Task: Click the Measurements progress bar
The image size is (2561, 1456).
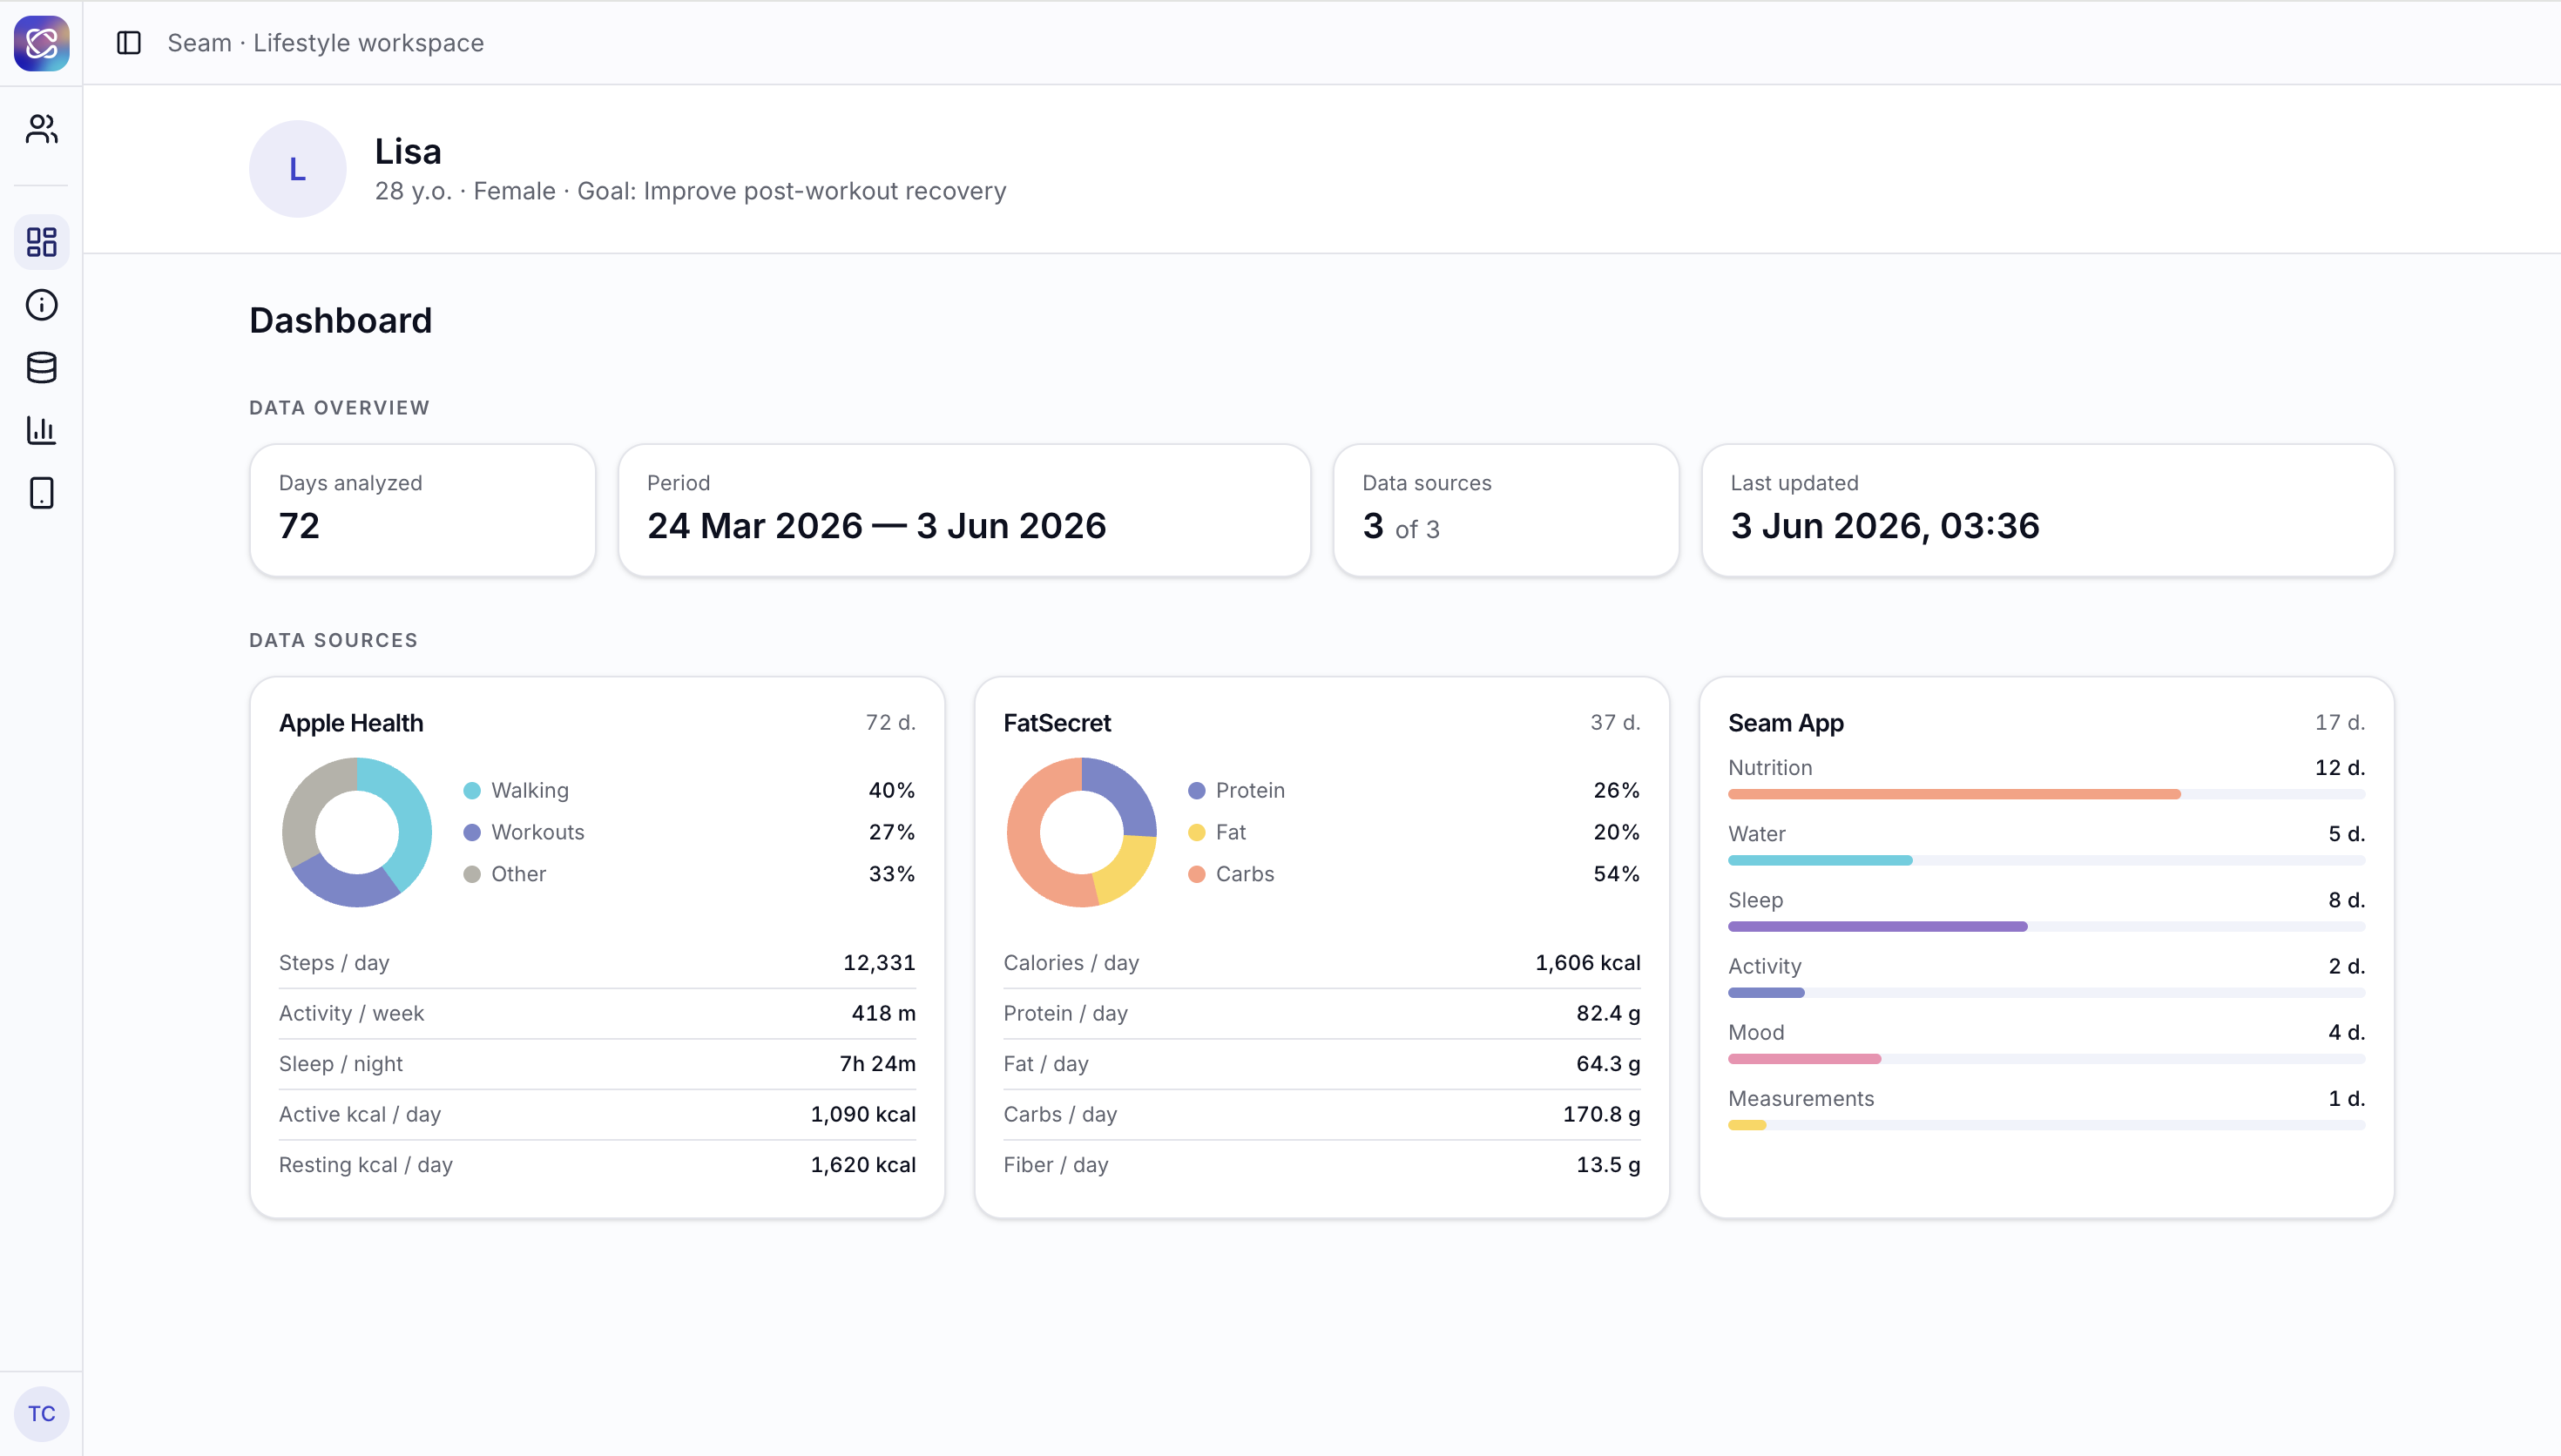Action: 2047,1125
